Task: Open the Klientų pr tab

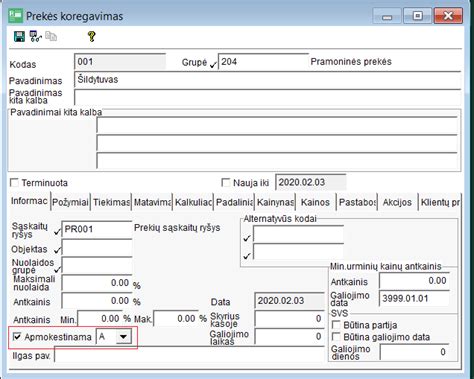Action: pyautogui.click(x=440, y=202)
